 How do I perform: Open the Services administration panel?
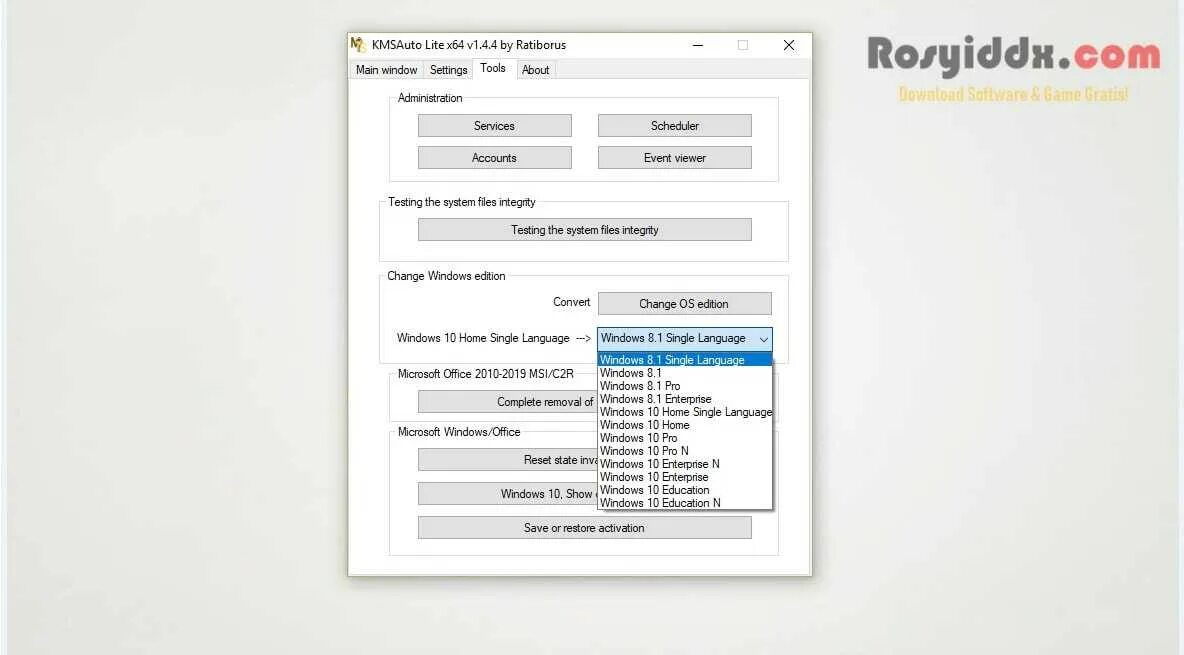click(494, 125)
